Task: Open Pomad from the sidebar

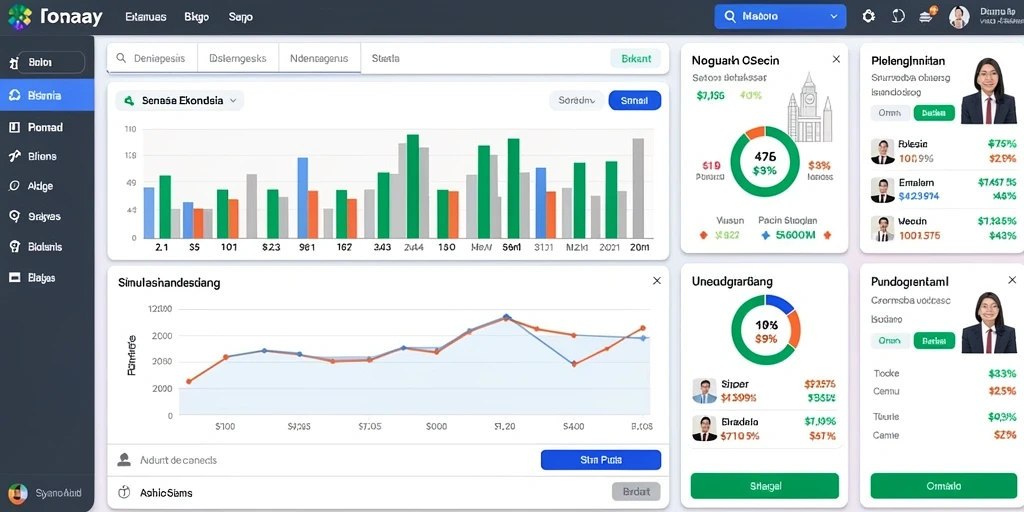Action: [x=47, y=127]
